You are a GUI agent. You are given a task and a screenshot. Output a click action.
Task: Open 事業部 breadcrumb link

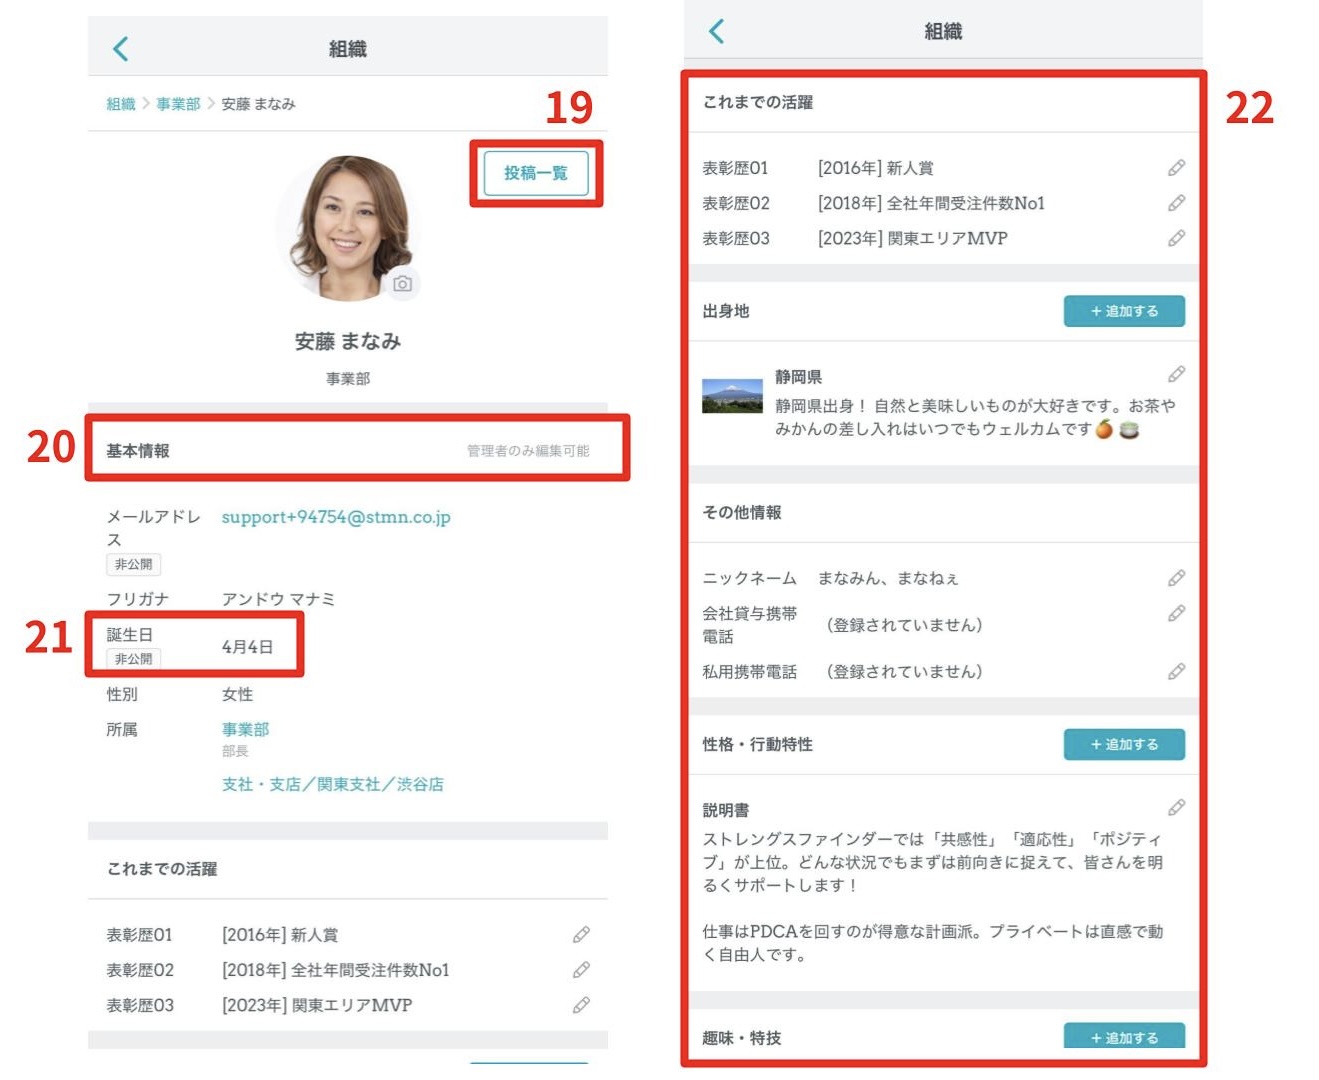(178, 104)
